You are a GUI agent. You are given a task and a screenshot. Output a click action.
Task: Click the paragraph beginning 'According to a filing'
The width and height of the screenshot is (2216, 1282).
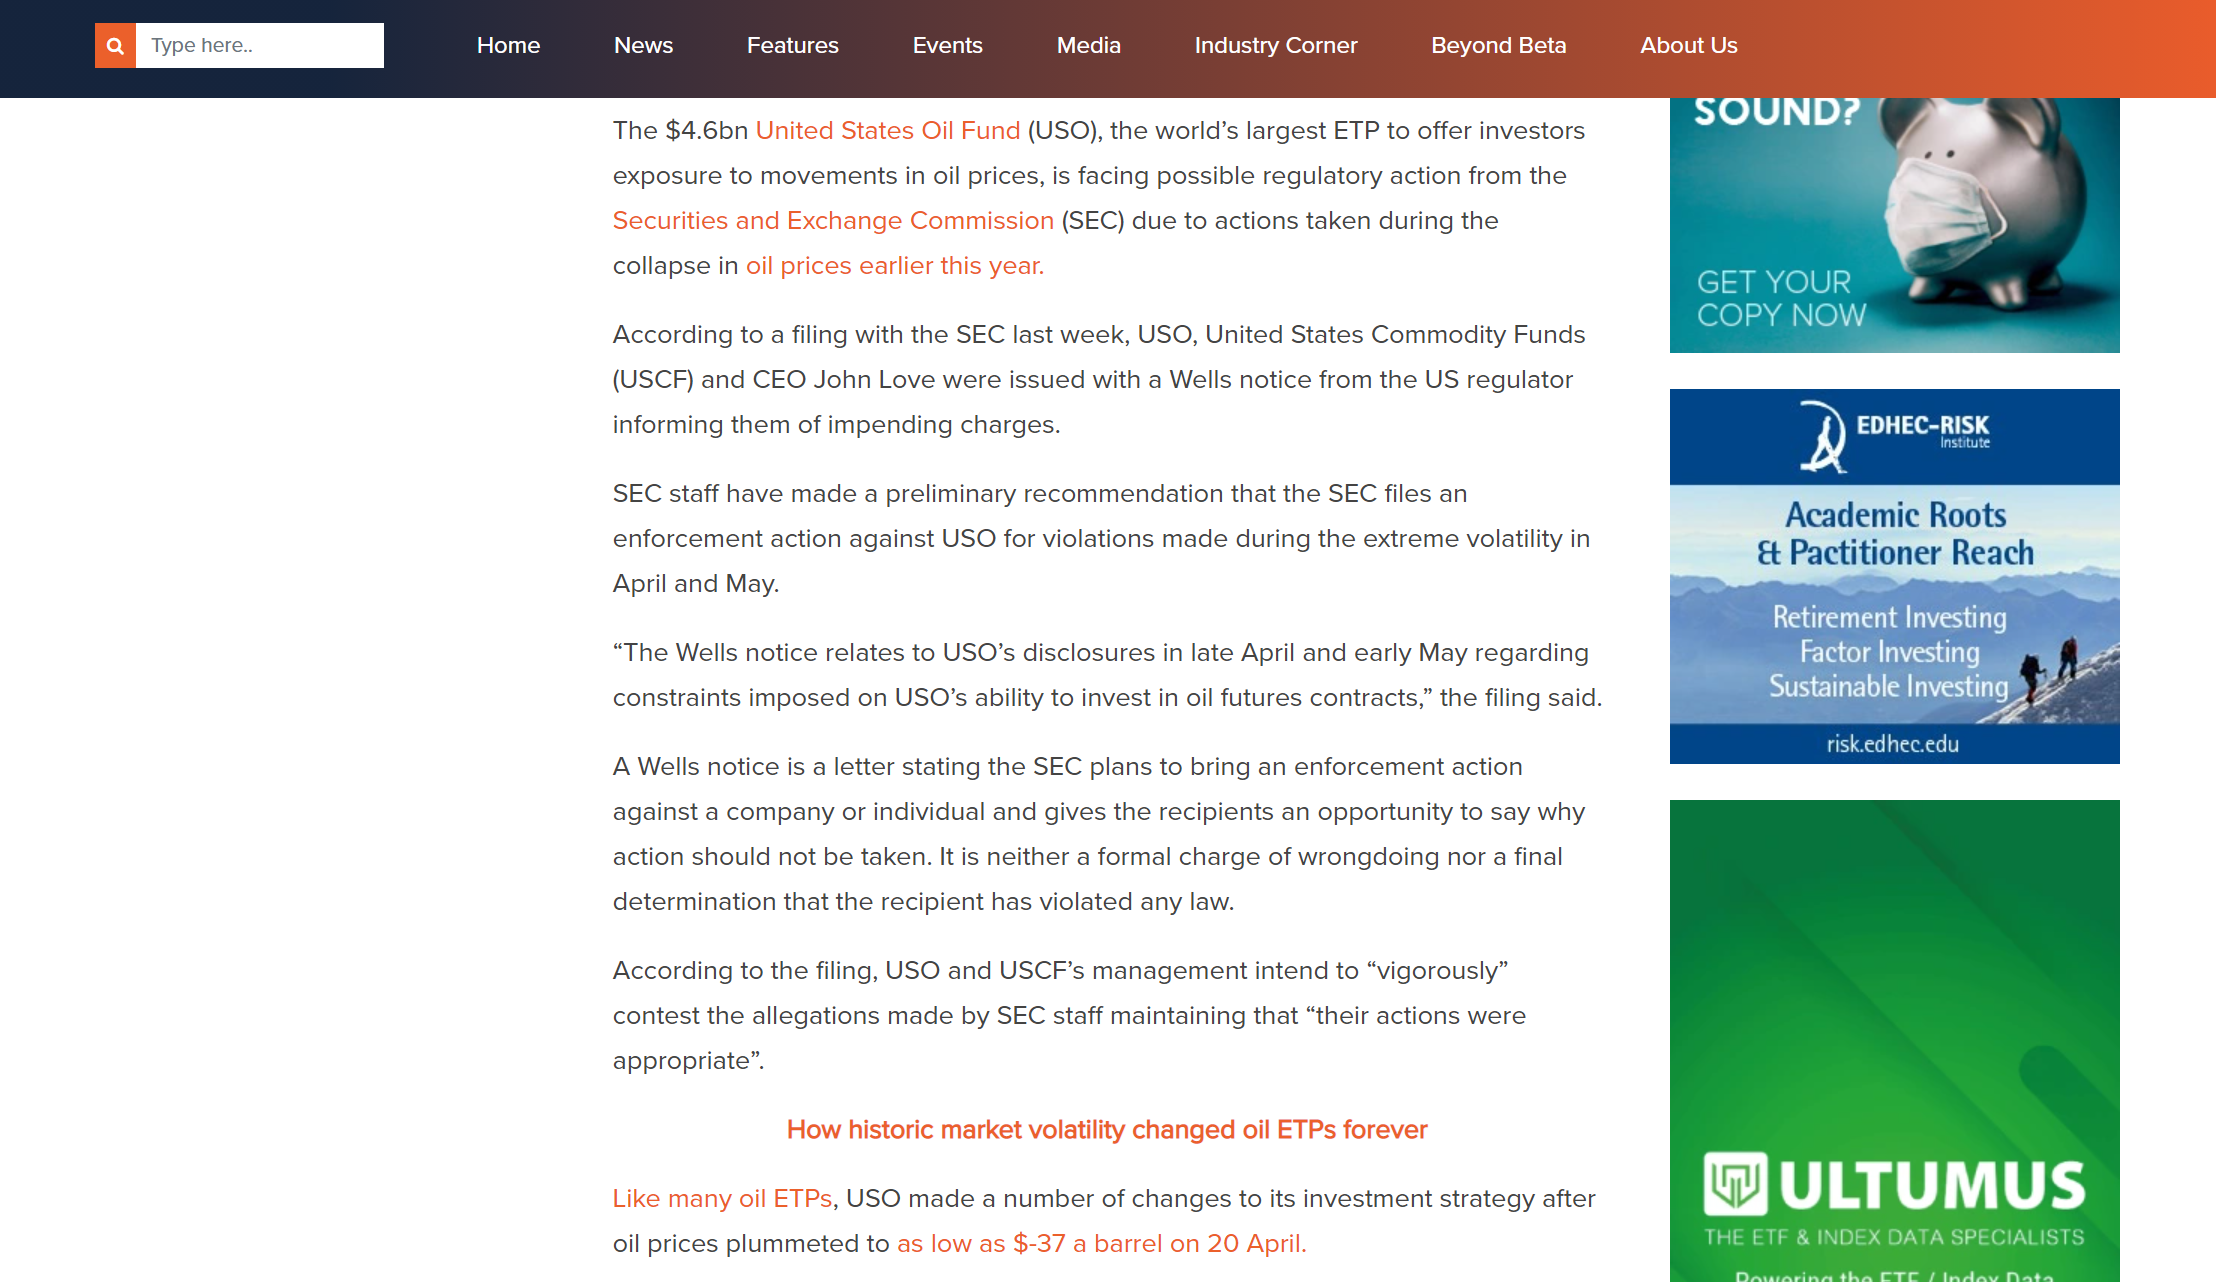click(x=1099, y=379)
